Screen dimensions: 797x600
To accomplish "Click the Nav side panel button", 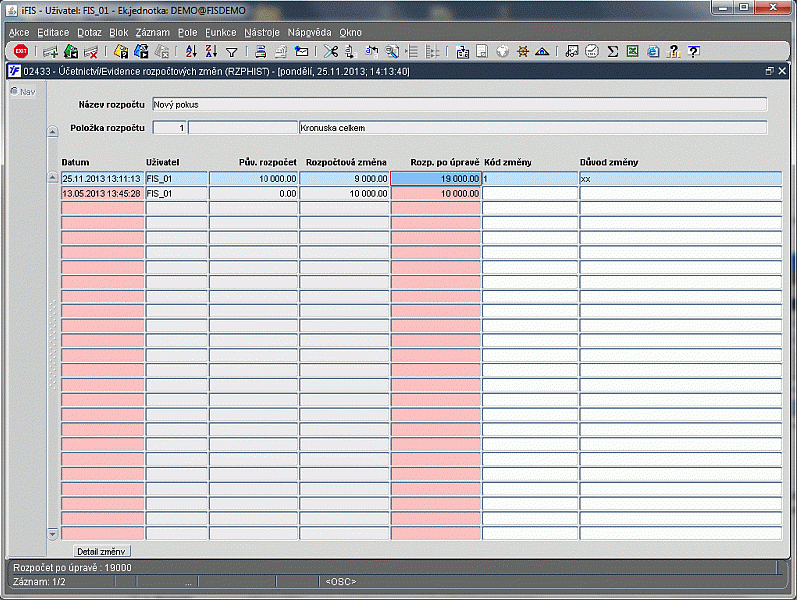I will click(x=22, y=91).
